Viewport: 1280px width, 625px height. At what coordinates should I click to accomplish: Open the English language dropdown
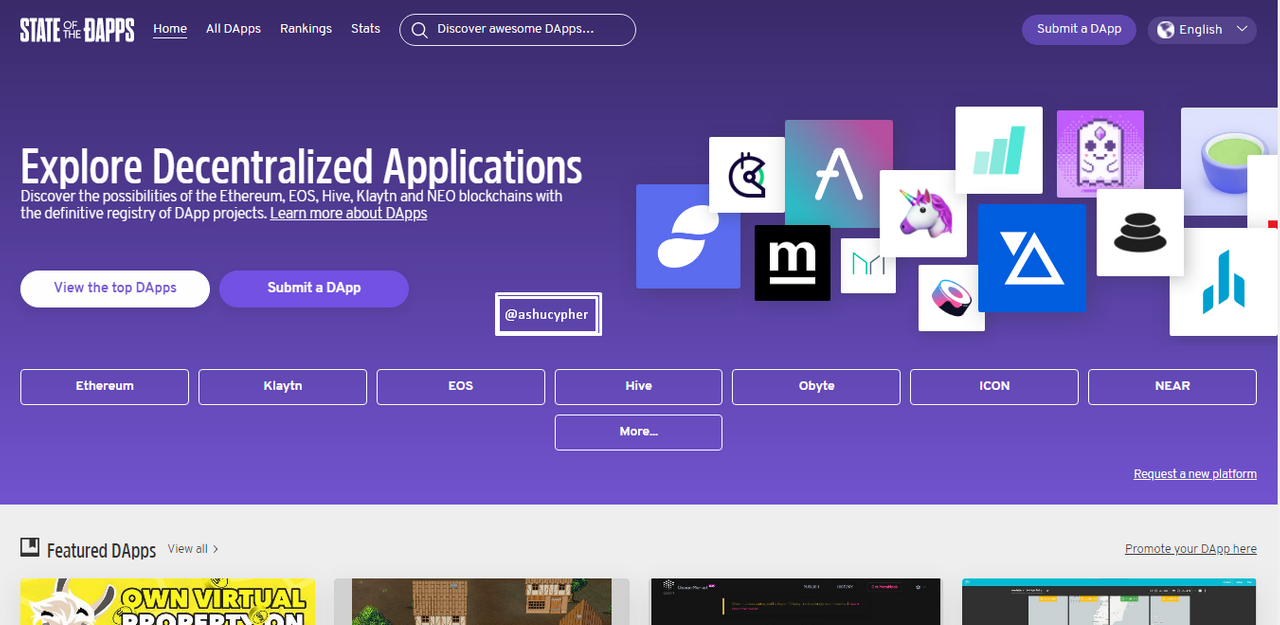pos(1202,29)
